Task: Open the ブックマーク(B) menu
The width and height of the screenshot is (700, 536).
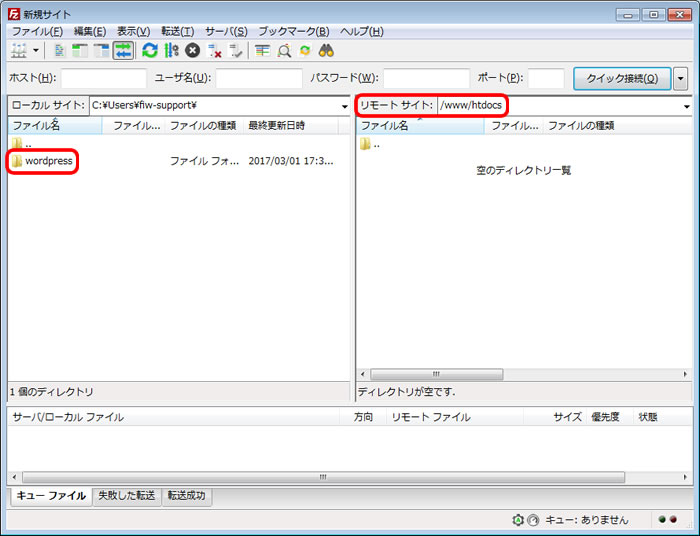Action: tap(294, 32)
